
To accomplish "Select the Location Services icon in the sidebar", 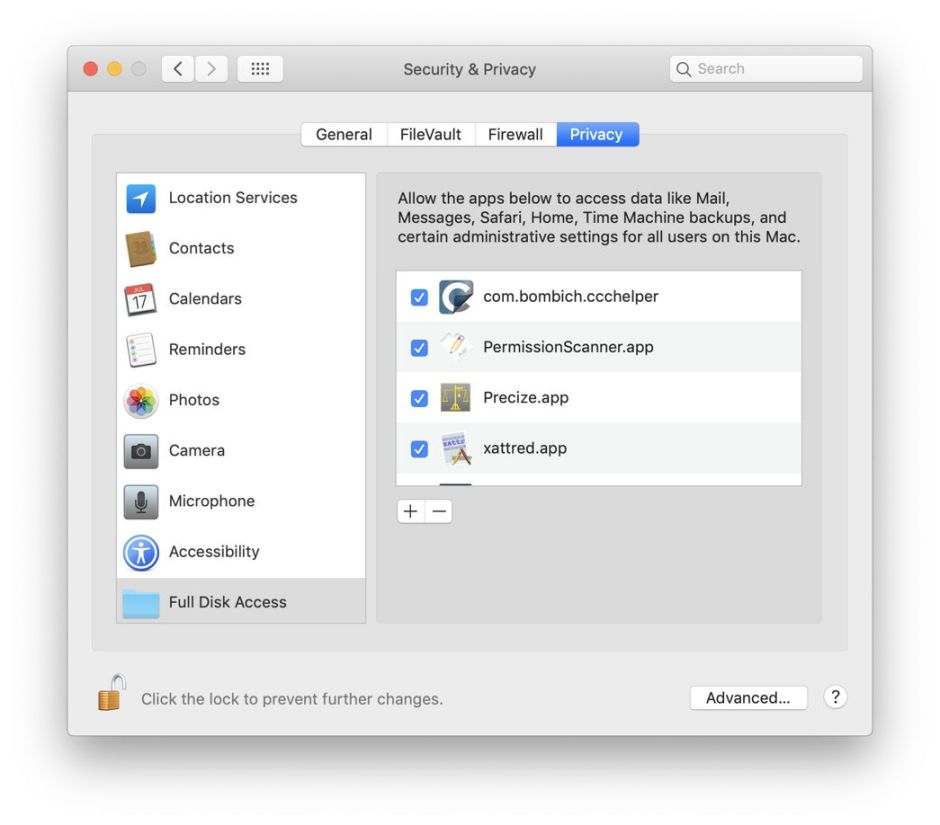I will (141, 197).
